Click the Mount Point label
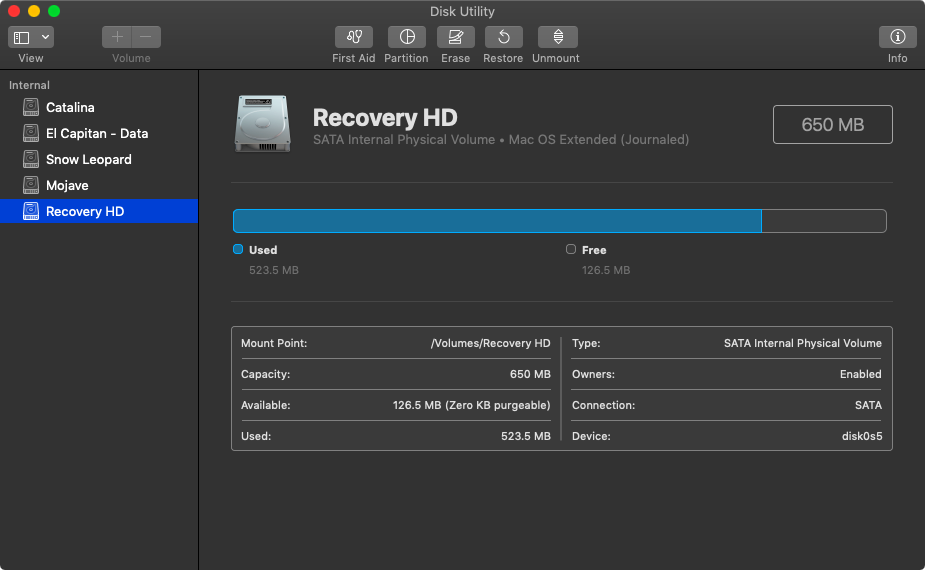The height and width of the screenshot is (570, 925). pos(274,343)
